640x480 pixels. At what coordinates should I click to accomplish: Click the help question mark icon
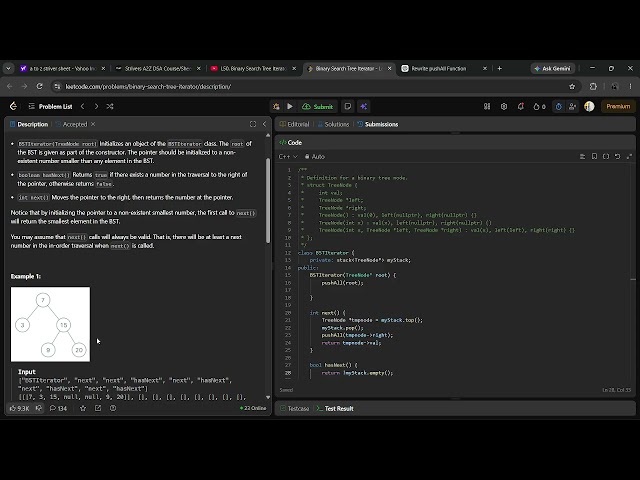tap(113, 408)
